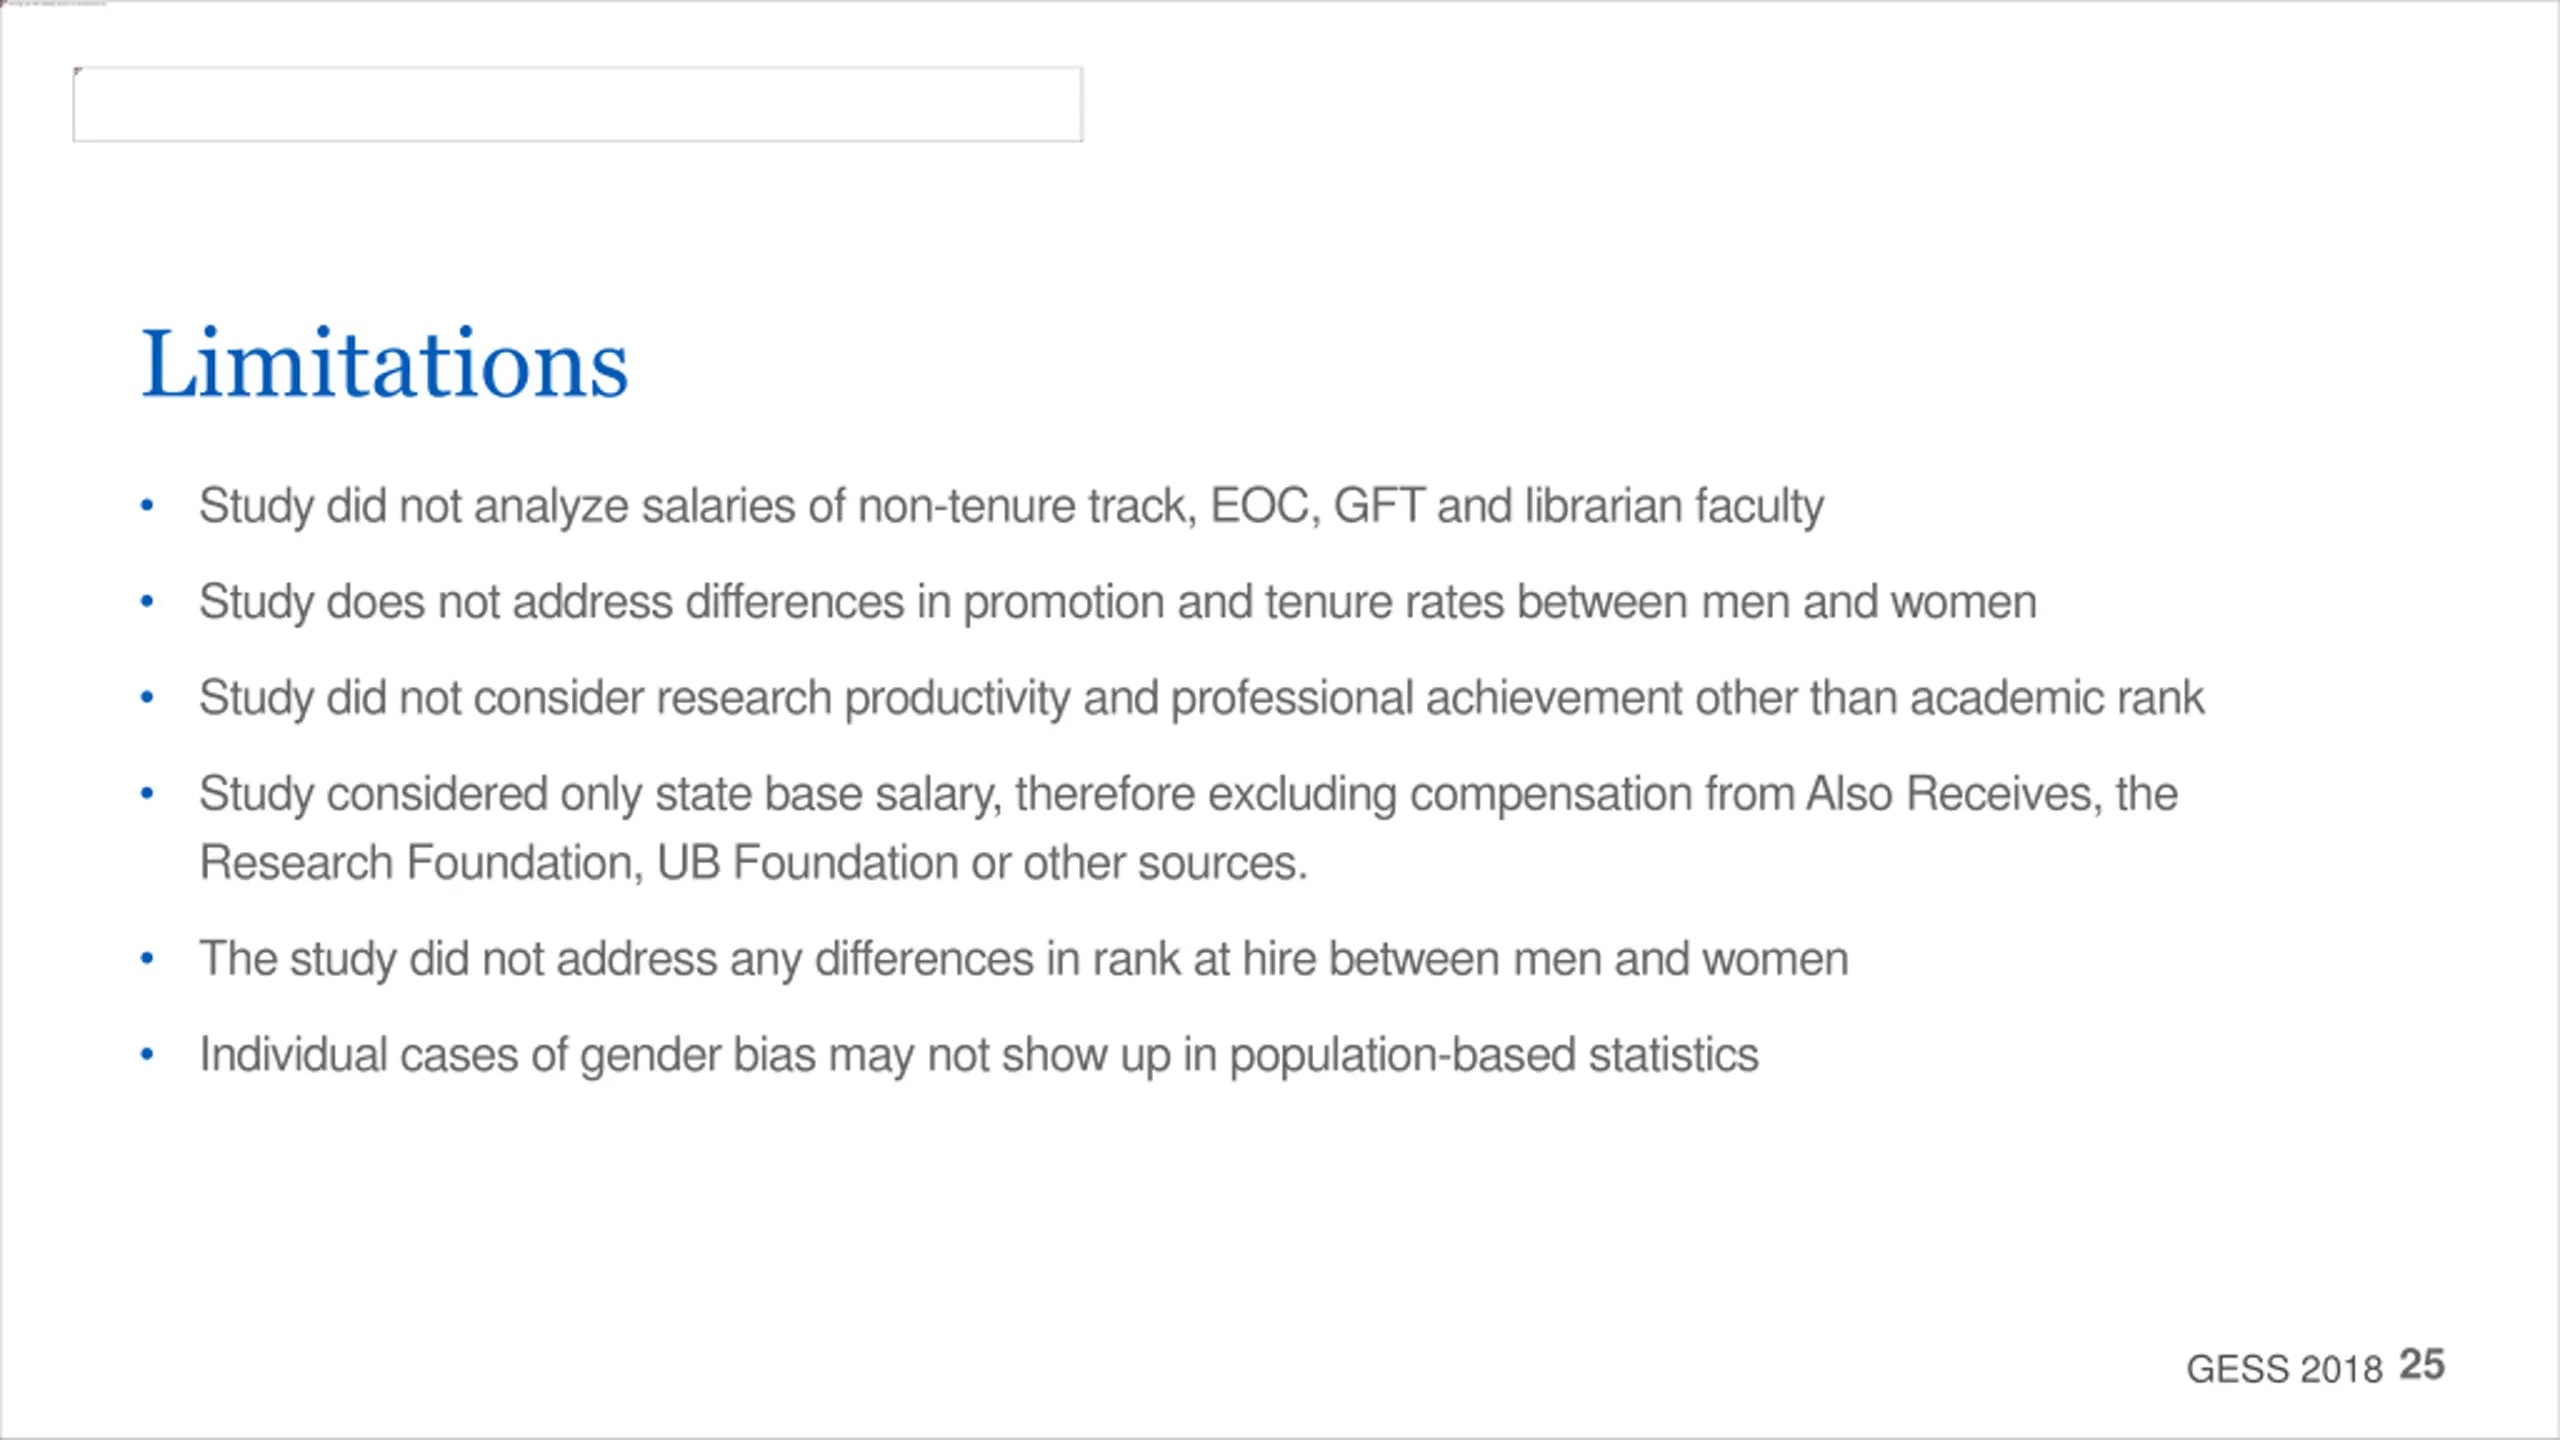Click the empty bordered box above the title
Screen dimensions: 2560x1440
pyautogui.click(x=578, y=104)
